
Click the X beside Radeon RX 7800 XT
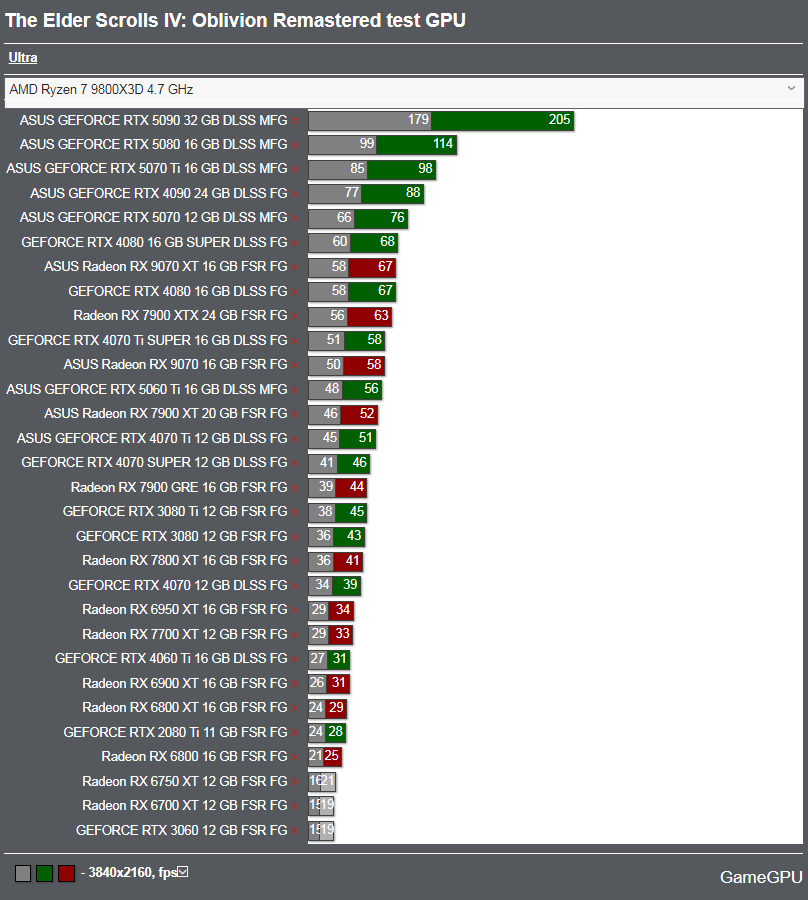295,562
